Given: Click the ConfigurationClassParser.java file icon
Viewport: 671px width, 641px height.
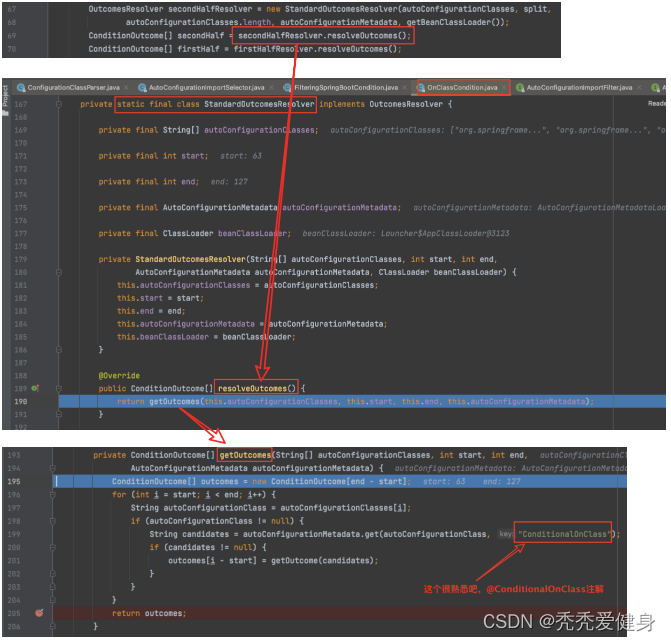Looking at the screenshot, I should click(x=20, y=88).
